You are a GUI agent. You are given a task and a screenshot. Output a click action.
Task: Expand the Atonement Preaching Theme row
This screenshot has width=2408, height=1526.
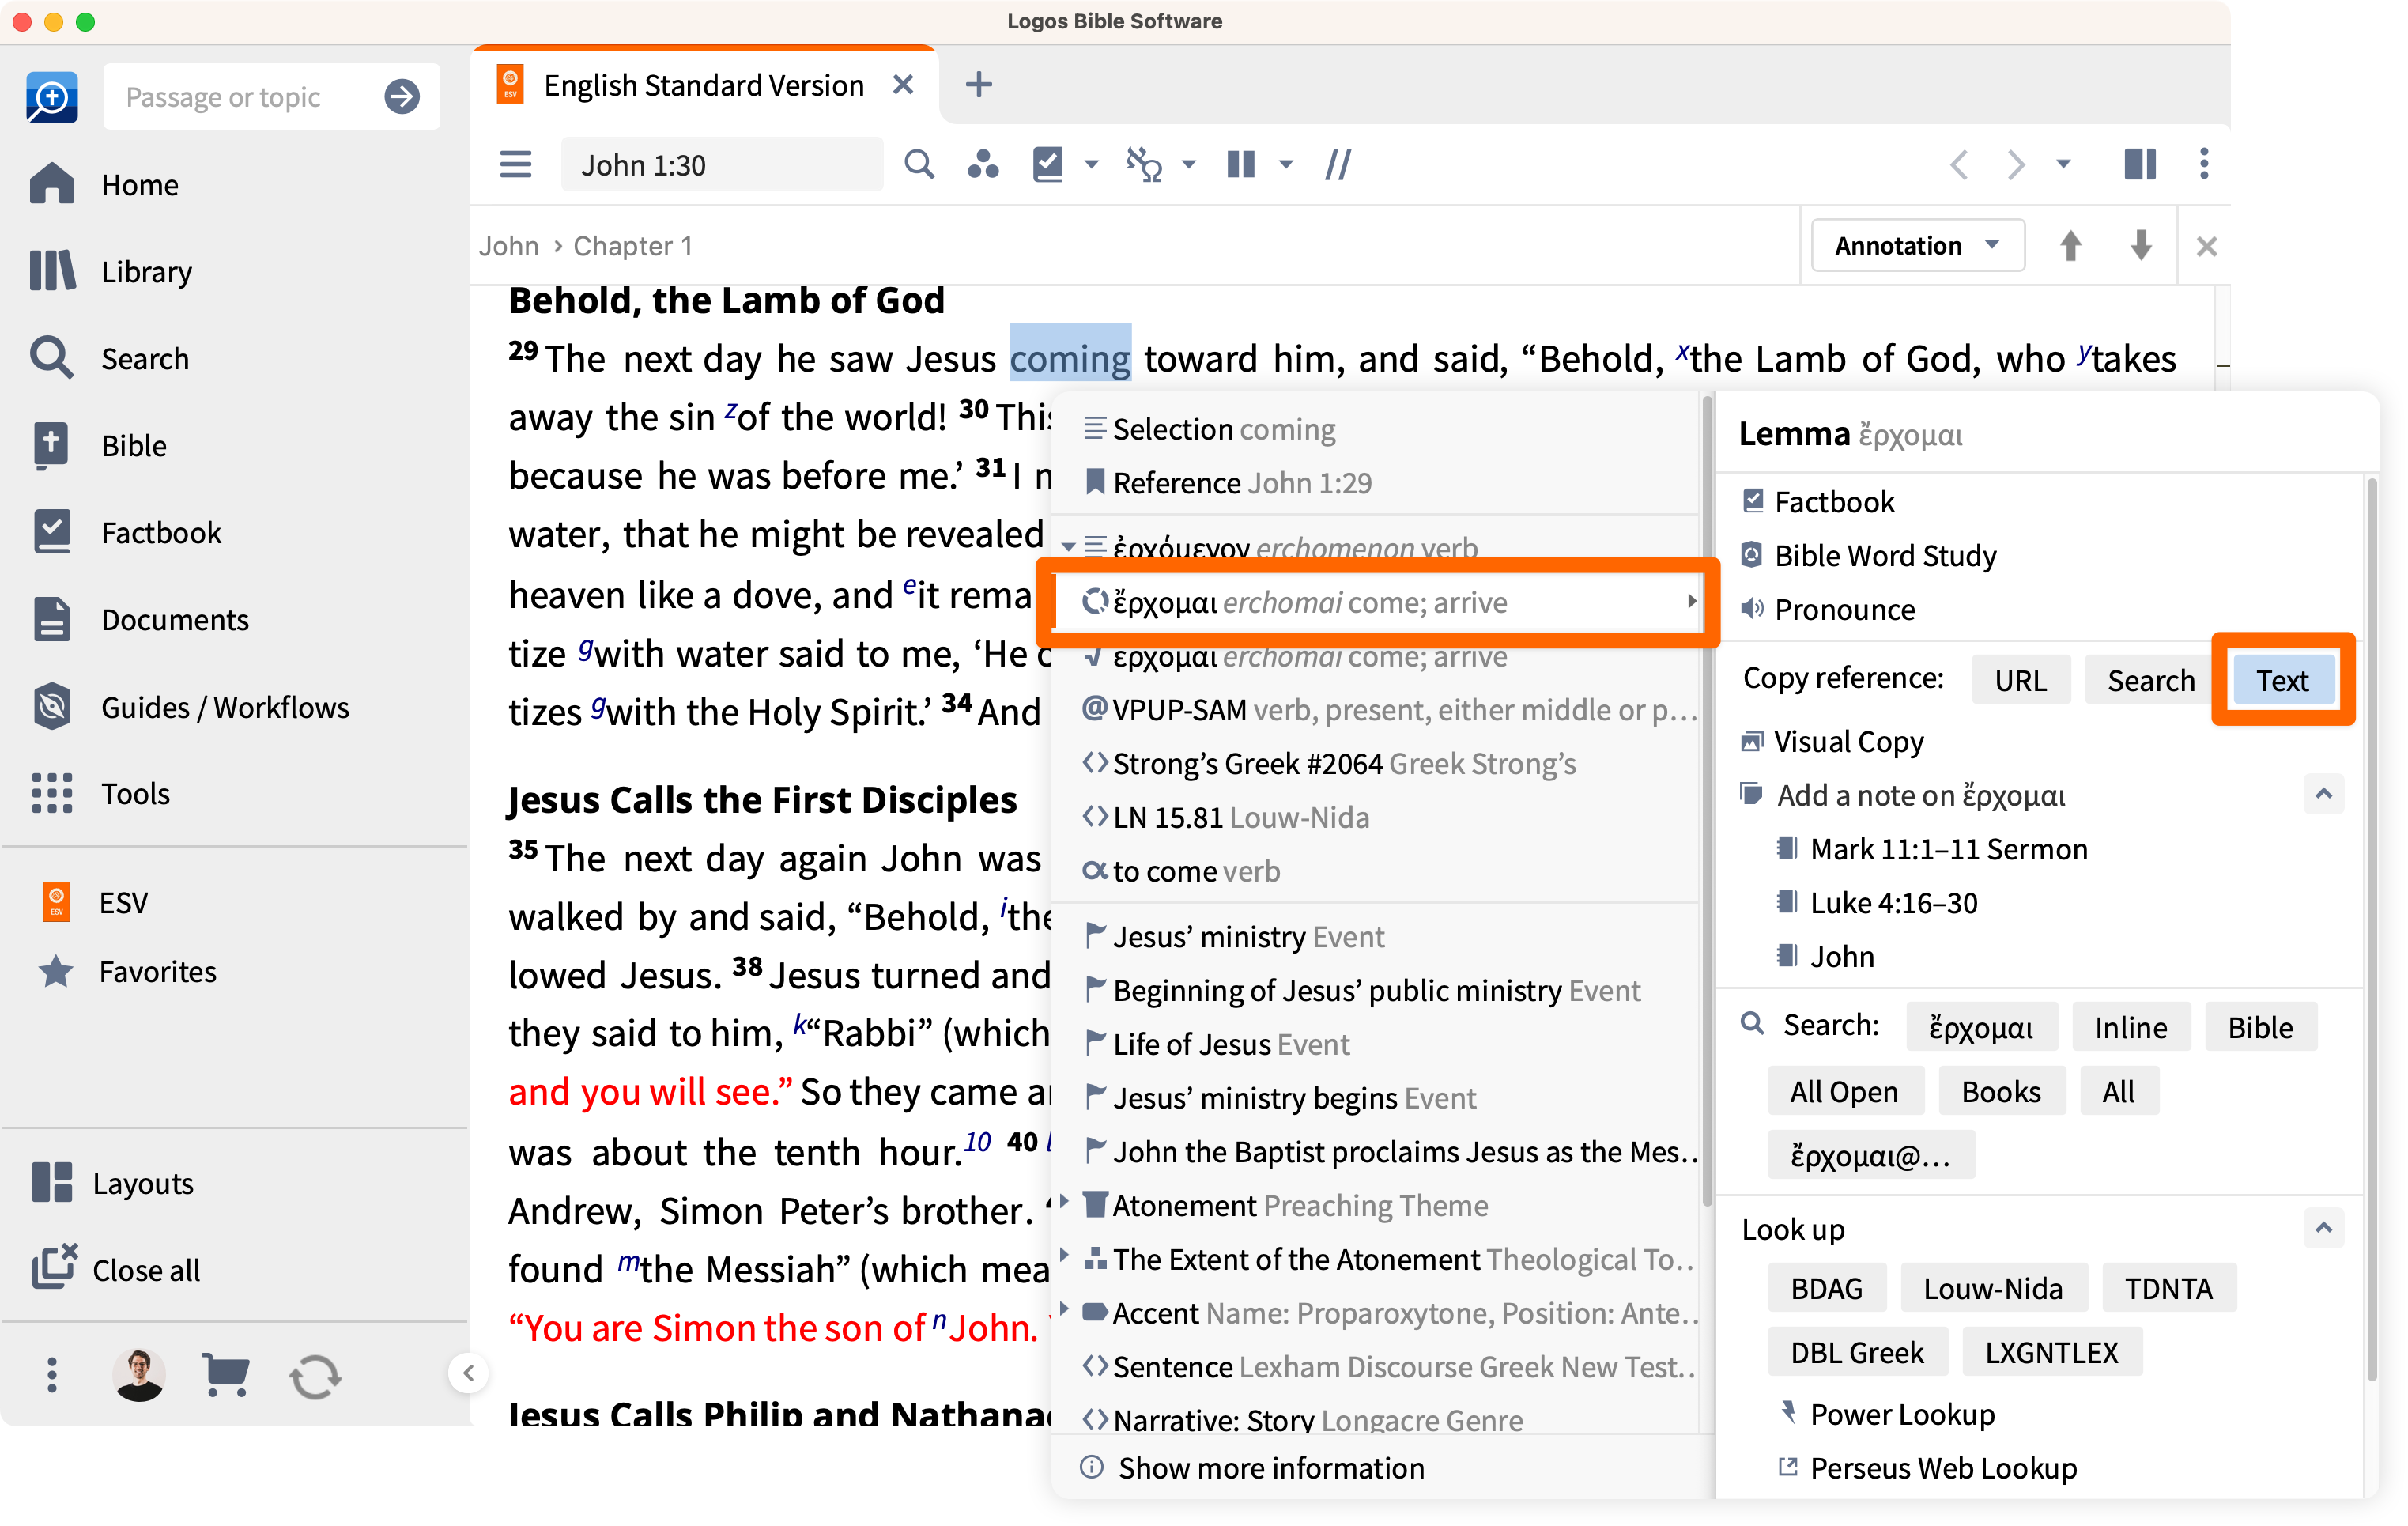(x=1065, y=1200)
